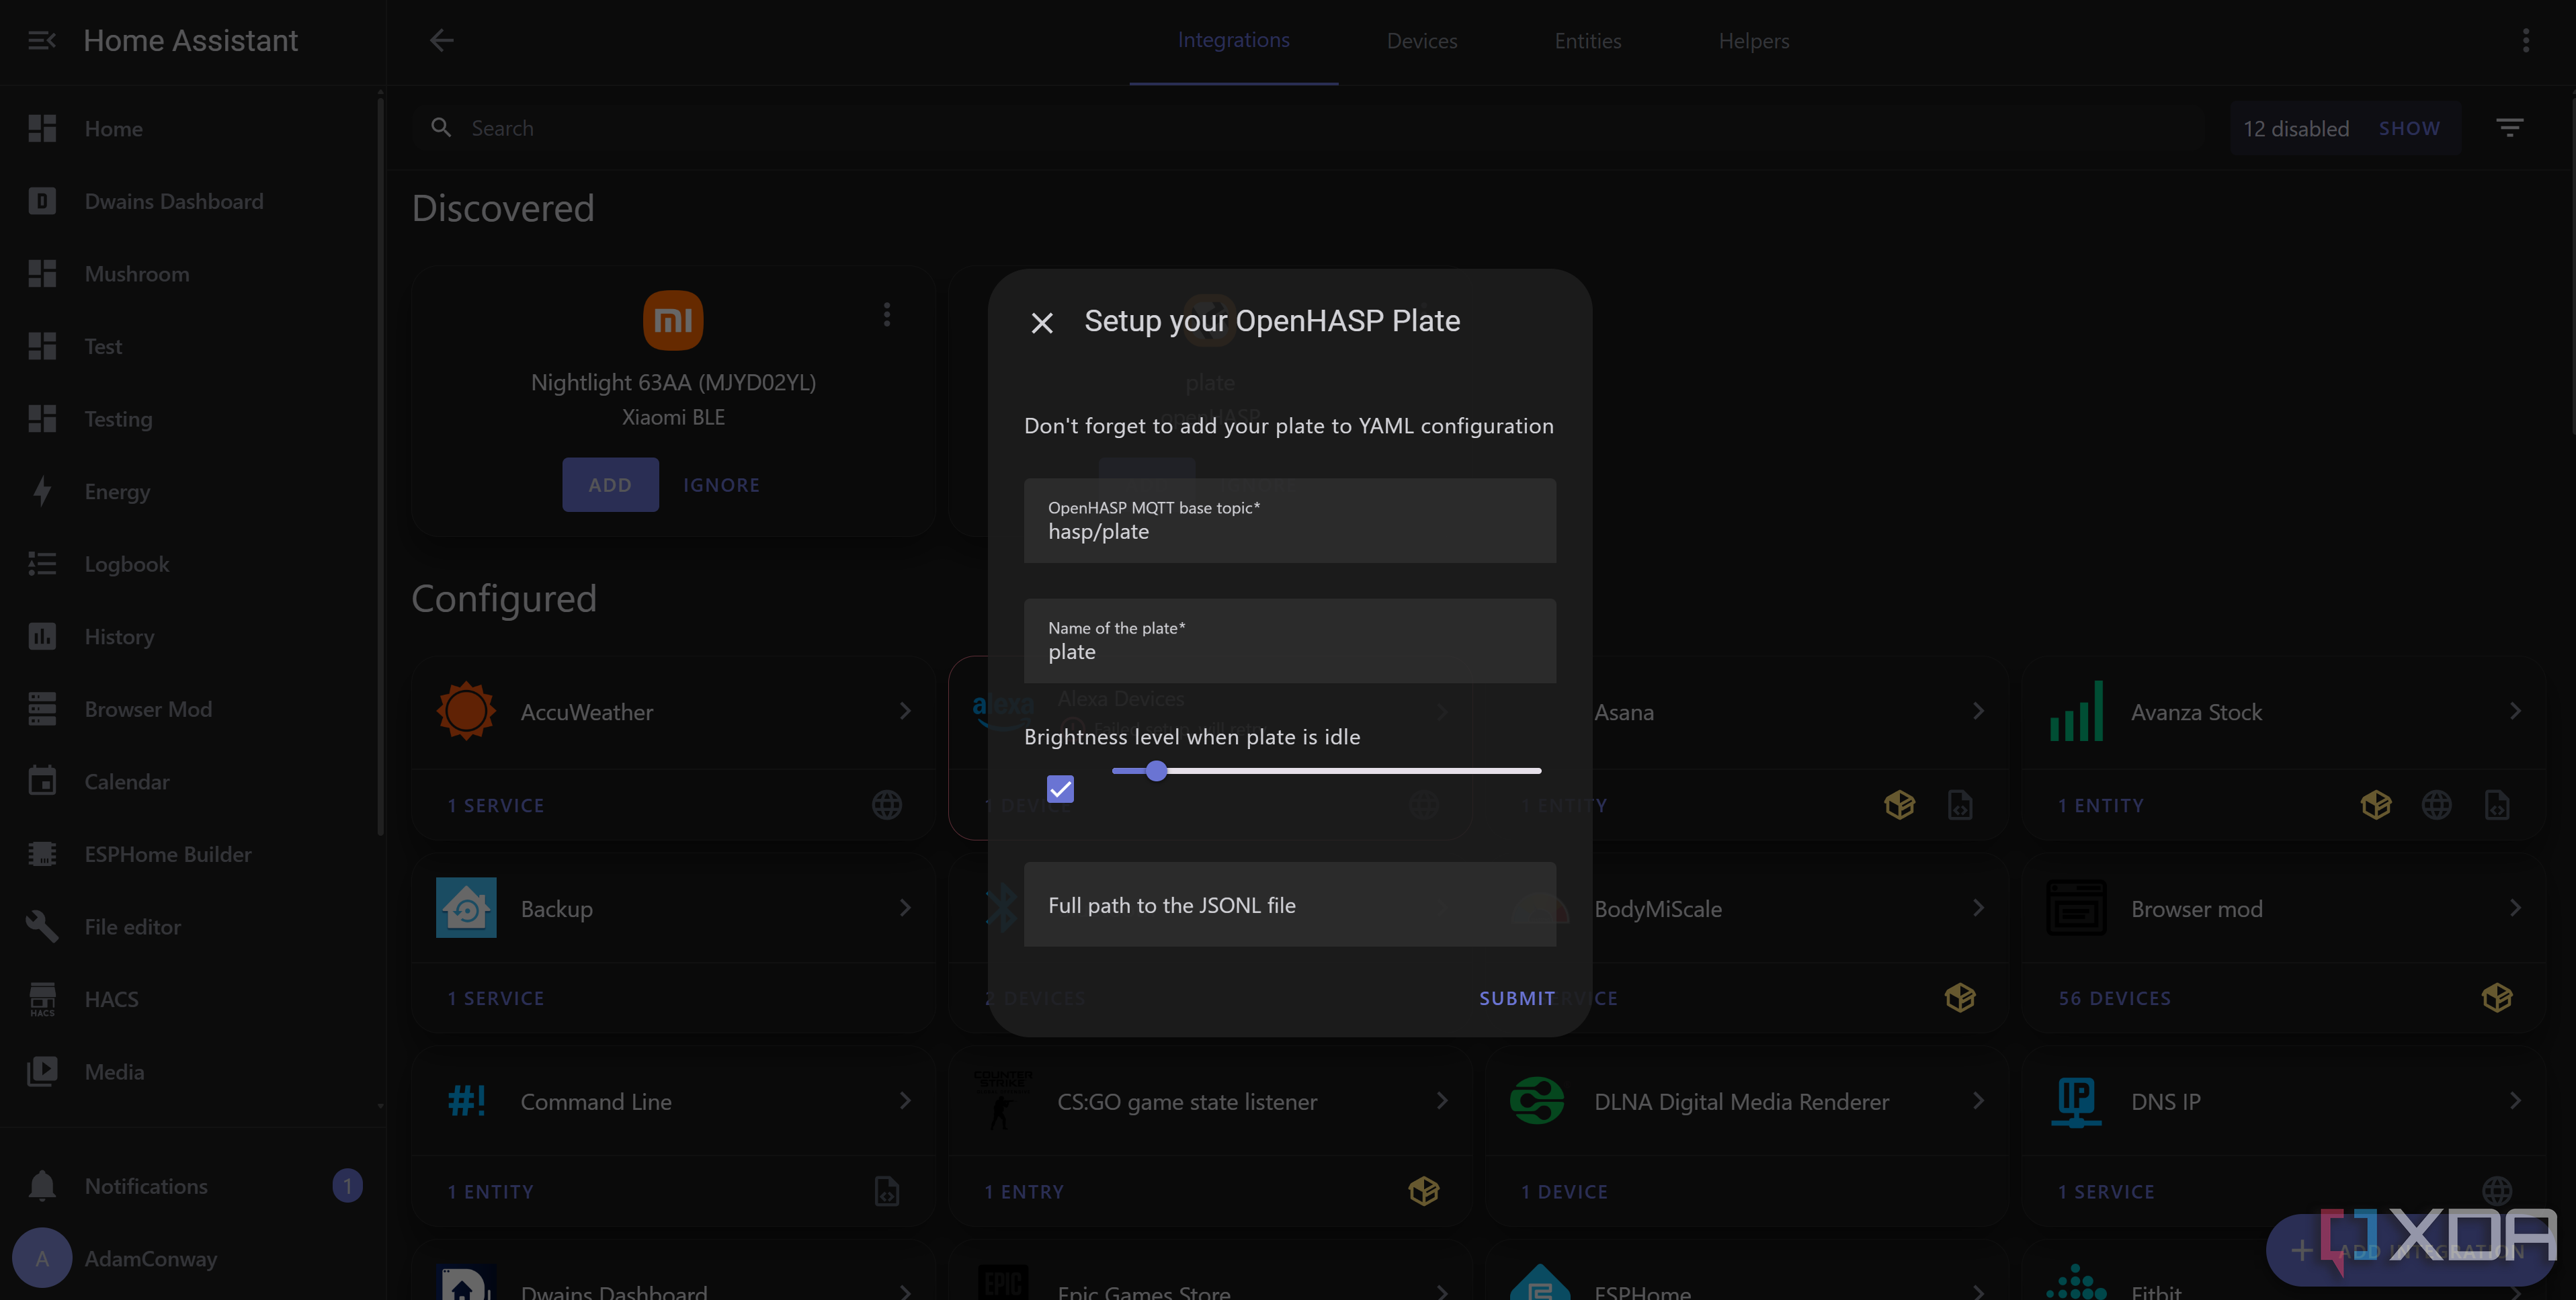Click the Command Line YAML file icon

pyautogui.click(x=887, y=1191)
